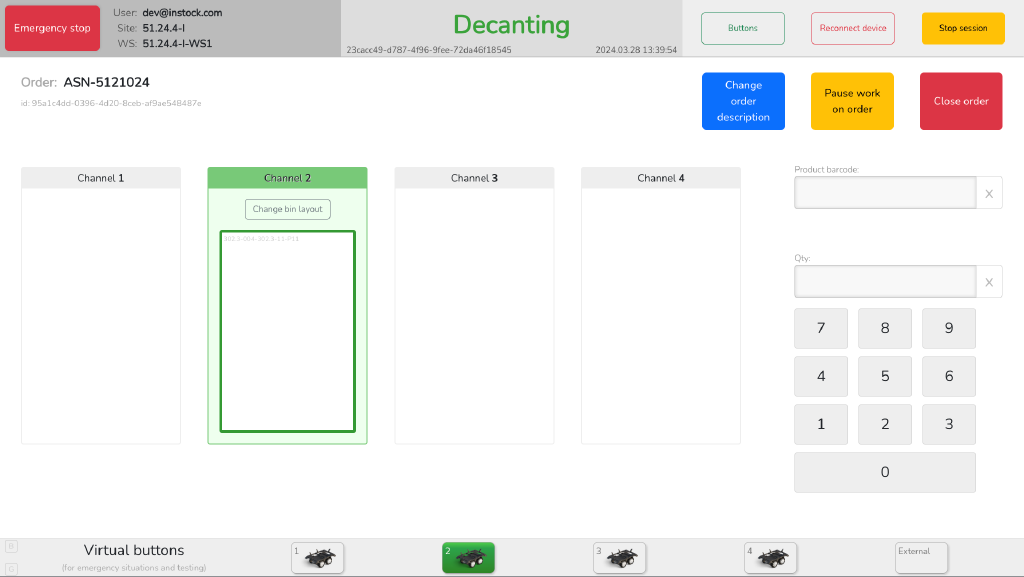1024x577 pixels.
Task: Click the External virtual button
Action: pyautogui.click(x=921, y=558)
